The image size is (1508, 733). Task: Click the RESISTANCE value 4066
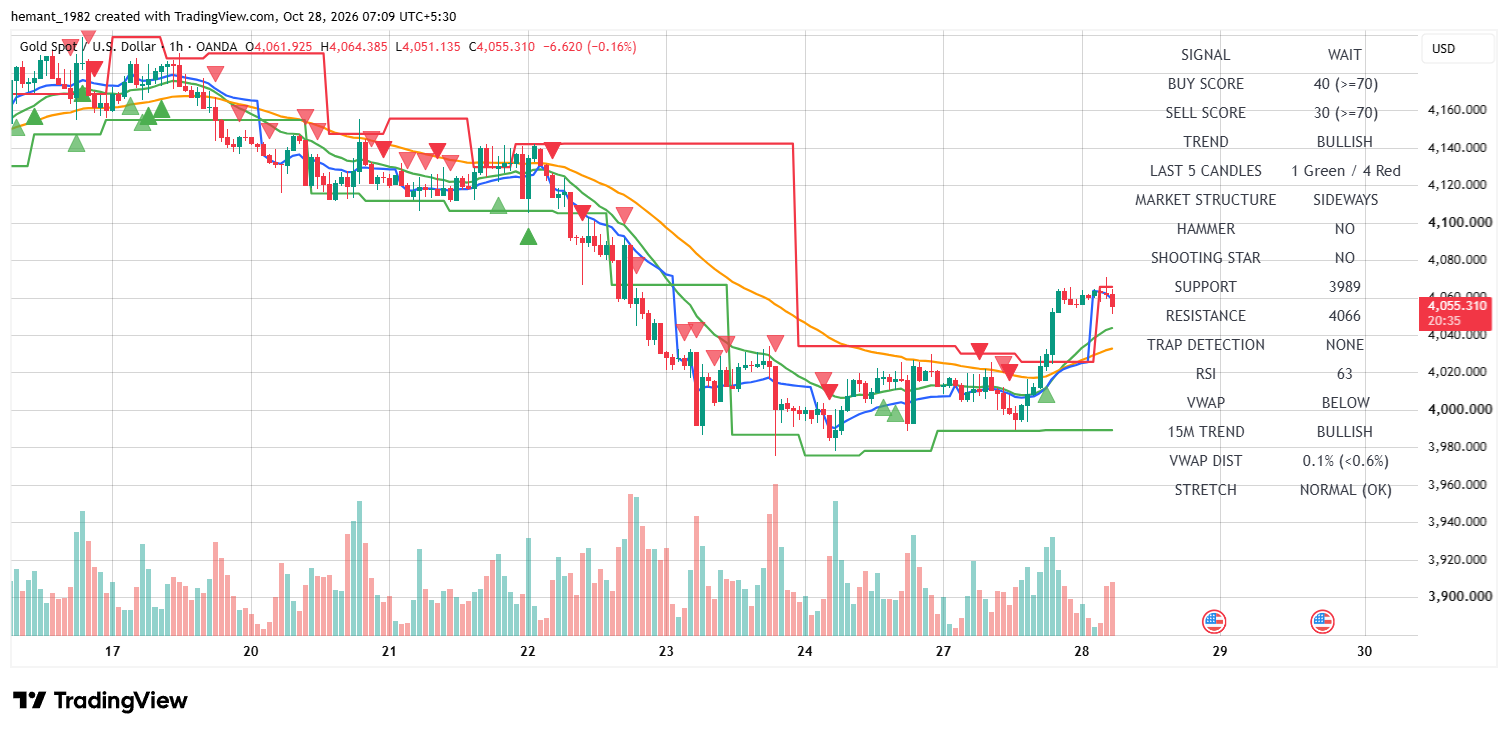click(x=1345, y=316)
